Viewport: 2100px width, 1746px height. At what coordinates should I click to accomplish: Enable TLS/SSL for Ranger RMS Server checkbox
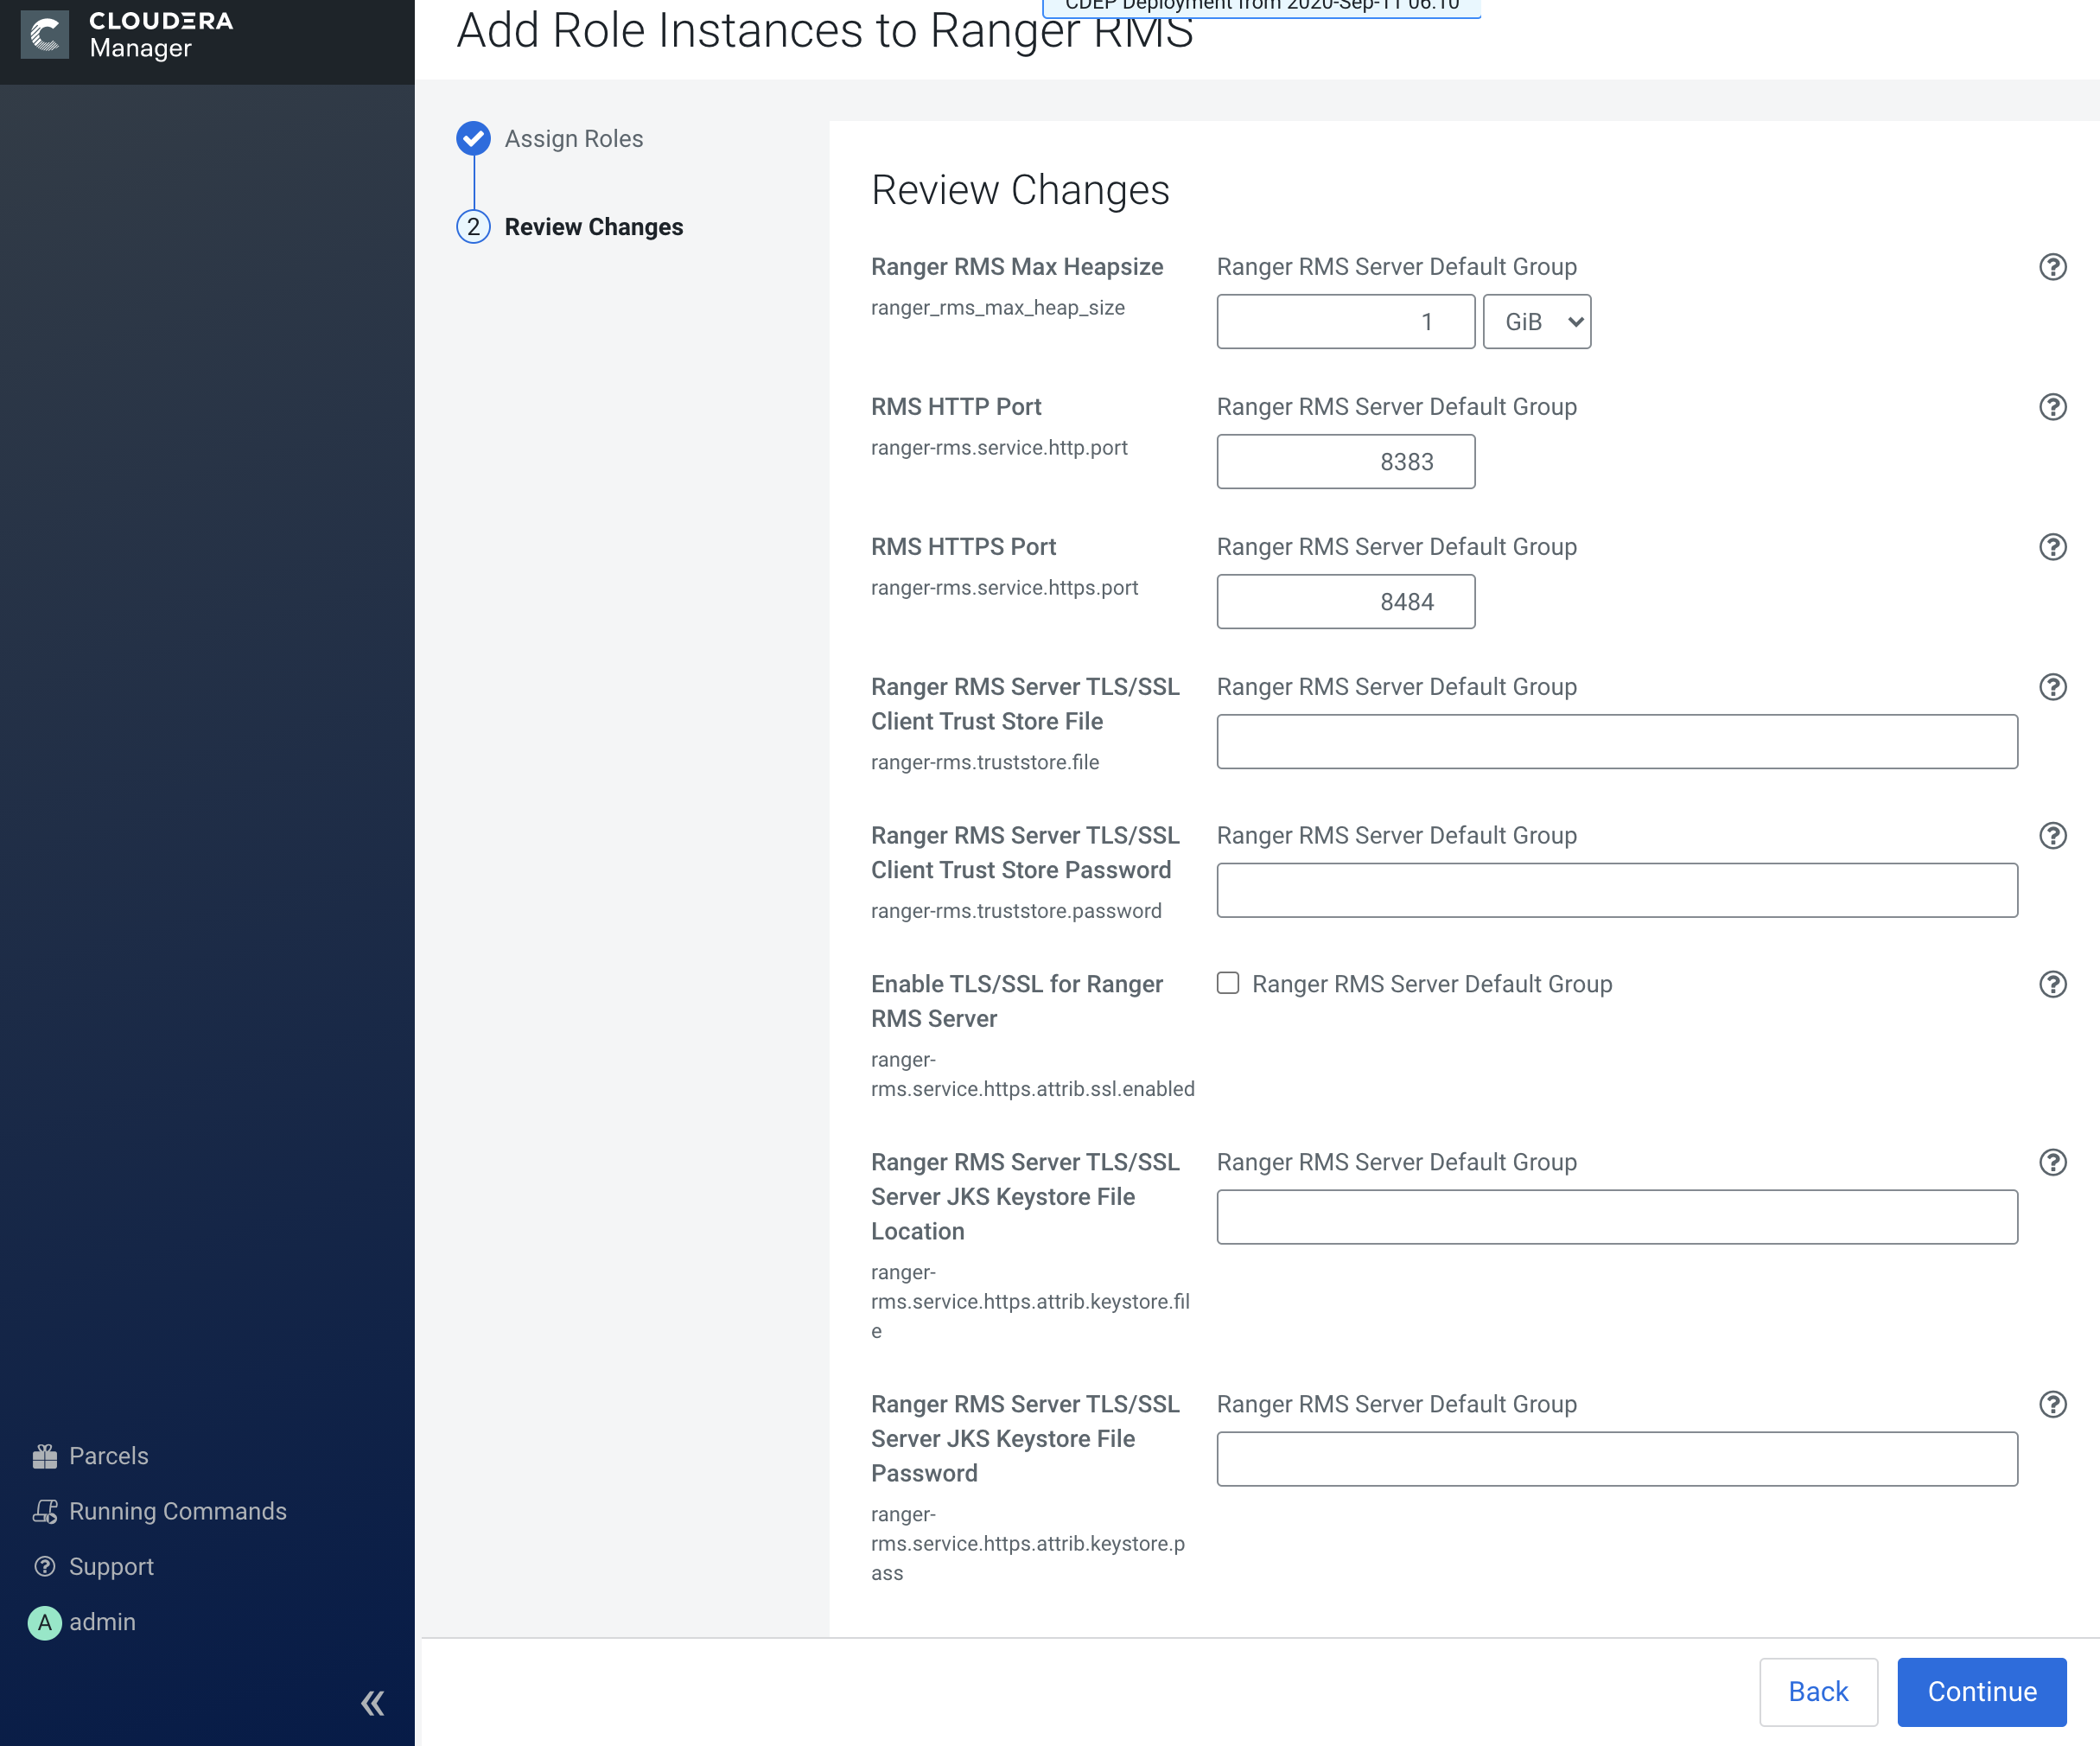pos(1228,983)
